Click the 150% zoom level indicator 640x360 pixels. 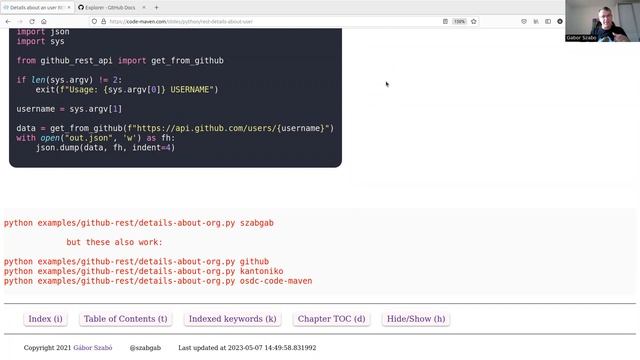[459, 21]
